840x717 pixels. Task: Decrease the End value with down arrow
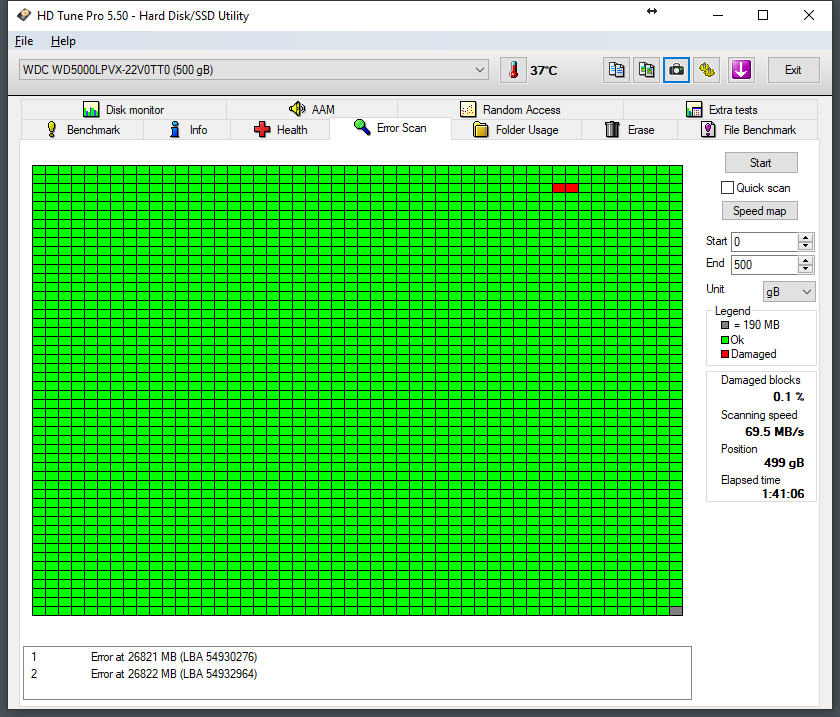[x=805, y=269]
